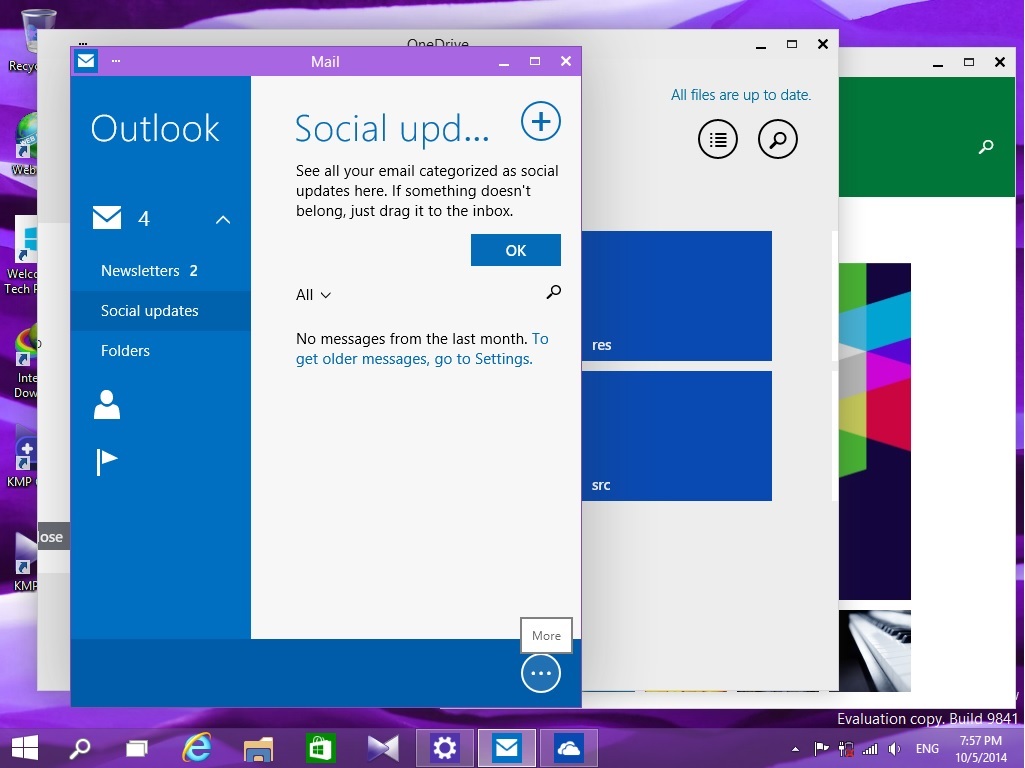
Task: Minimize the Mail window
Action: tap(504, 62)
